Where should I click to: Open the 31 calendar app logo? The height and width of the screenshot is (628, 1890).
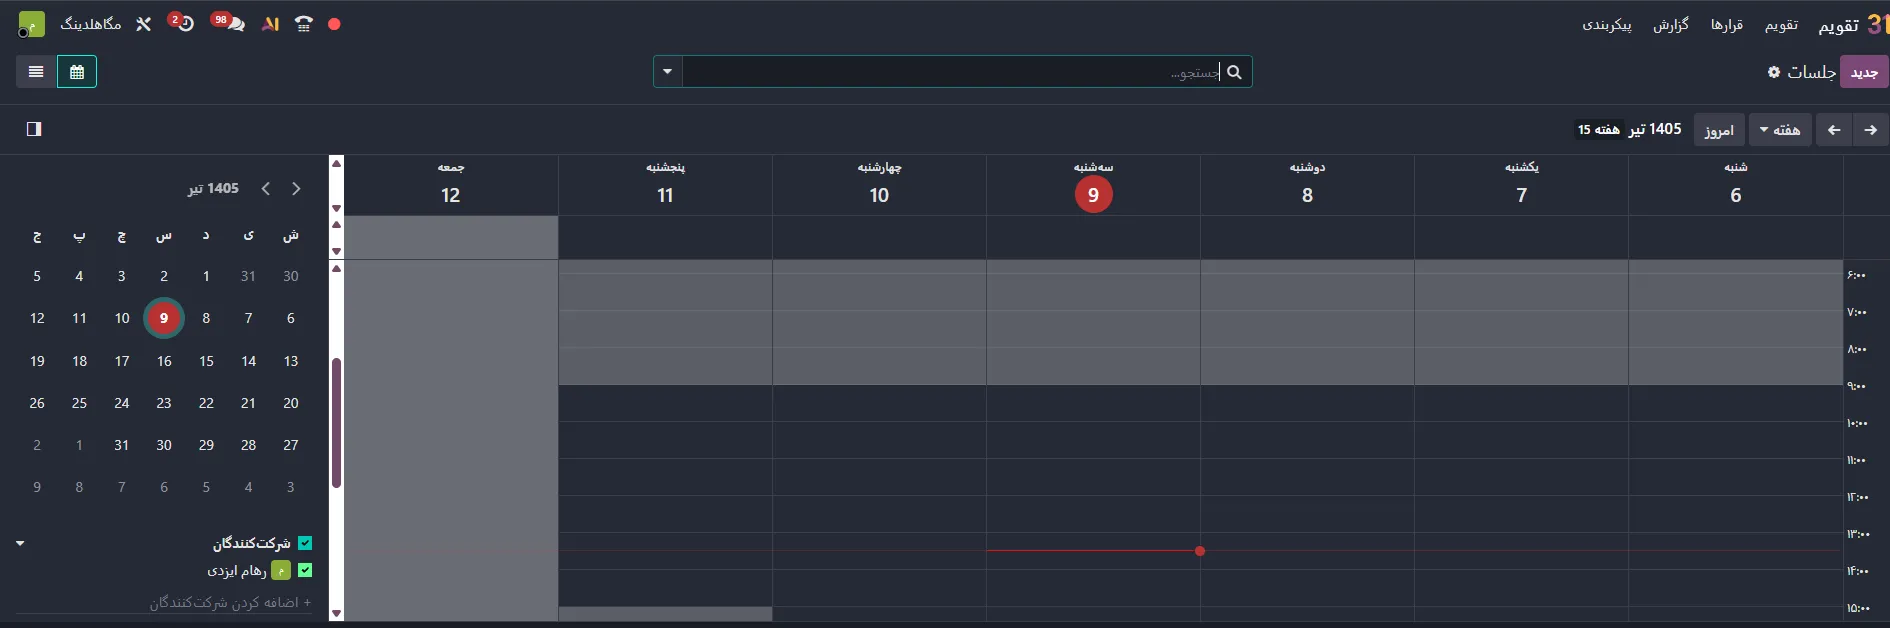point(1877,25)
